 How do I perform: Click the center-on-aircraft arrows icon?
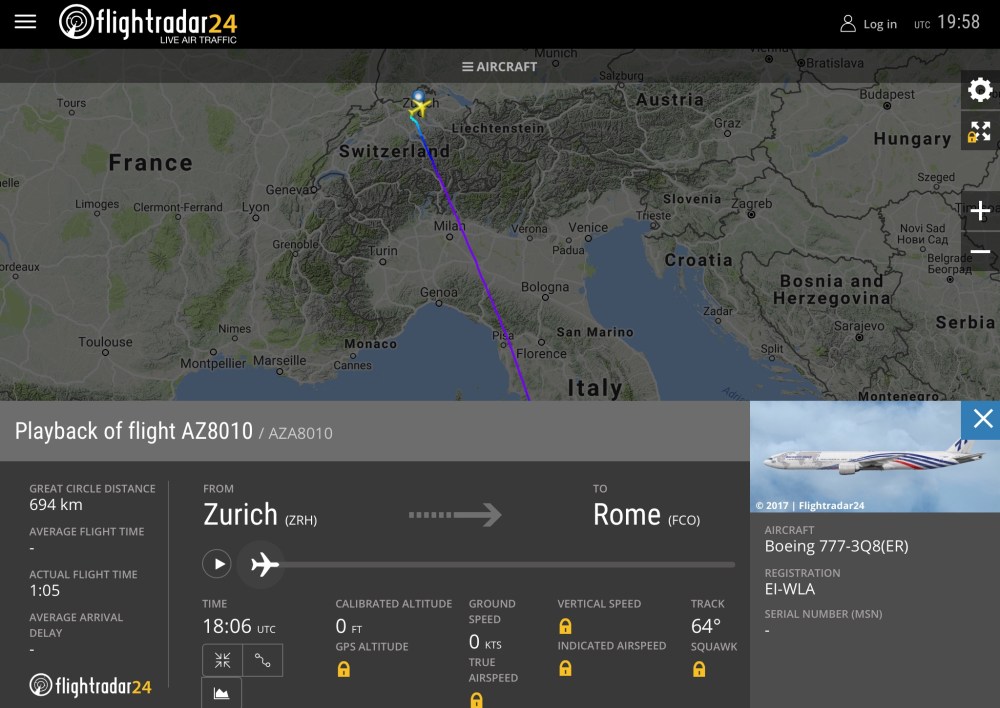point(222,660)
